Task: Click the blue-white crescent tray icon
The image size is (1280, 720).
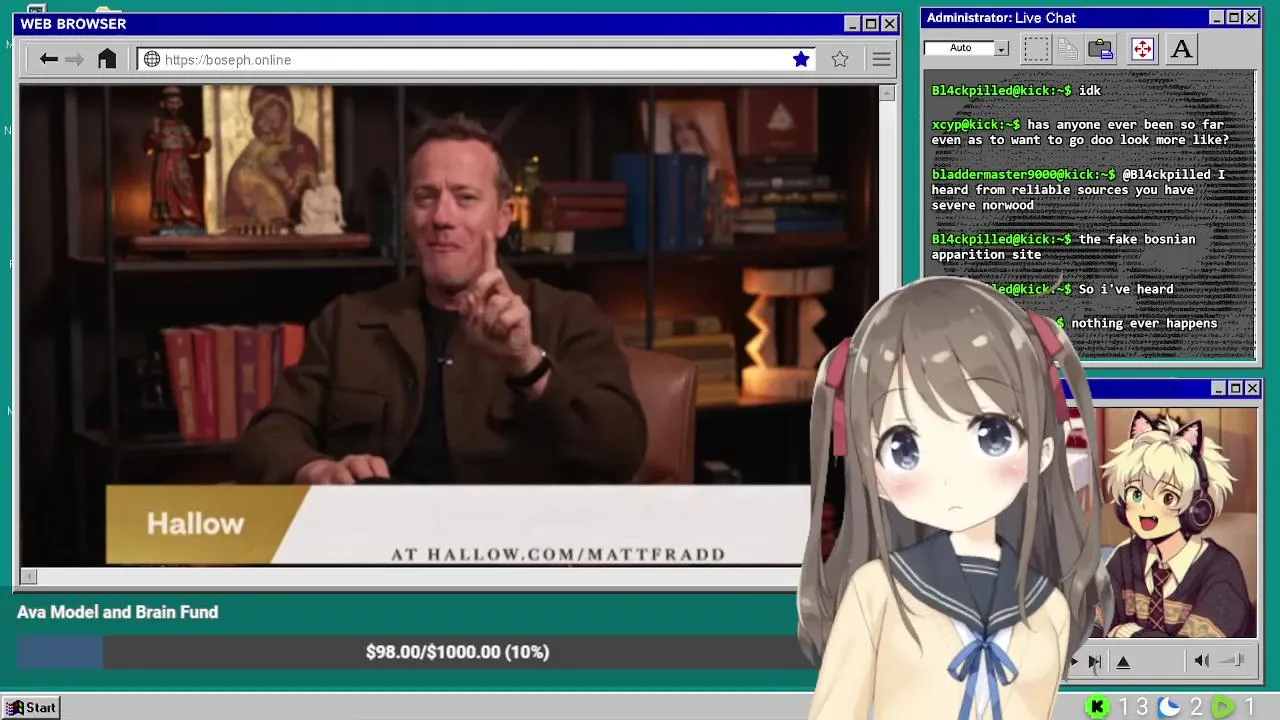Action: tap(1169, 707)
